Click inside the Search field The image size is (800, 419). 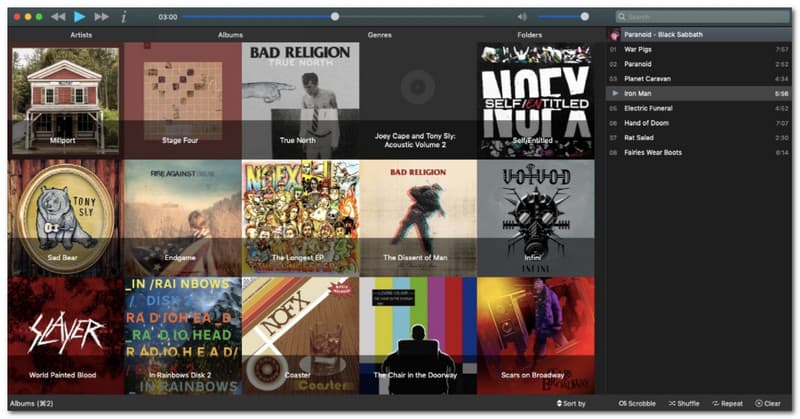[x=703, y=17]
